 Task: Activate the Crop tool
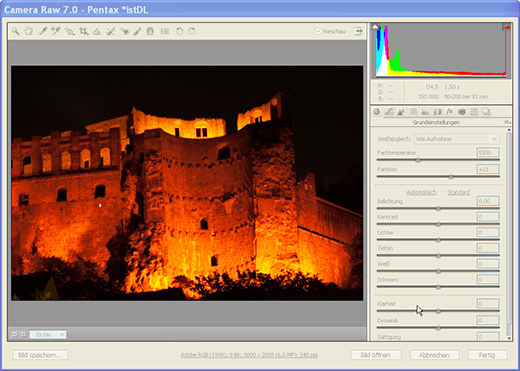(x=83, y=31)
